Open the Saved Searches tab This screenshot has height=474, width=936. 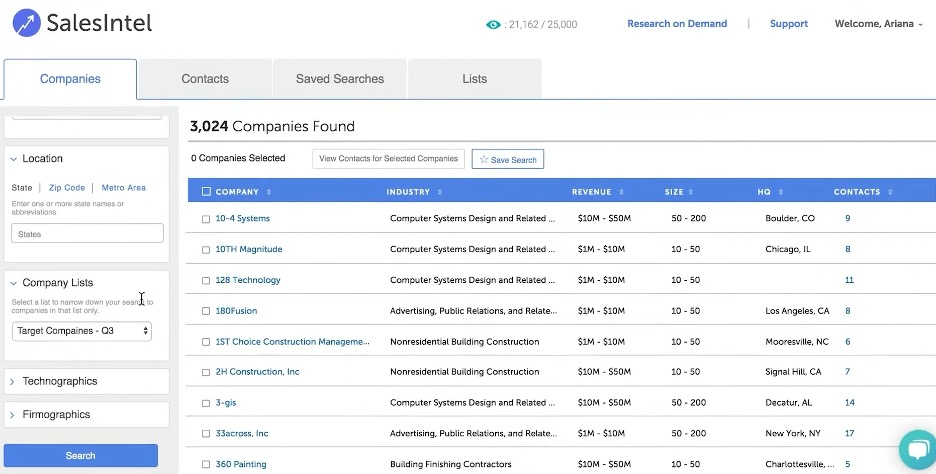click(x=340, y=79)
